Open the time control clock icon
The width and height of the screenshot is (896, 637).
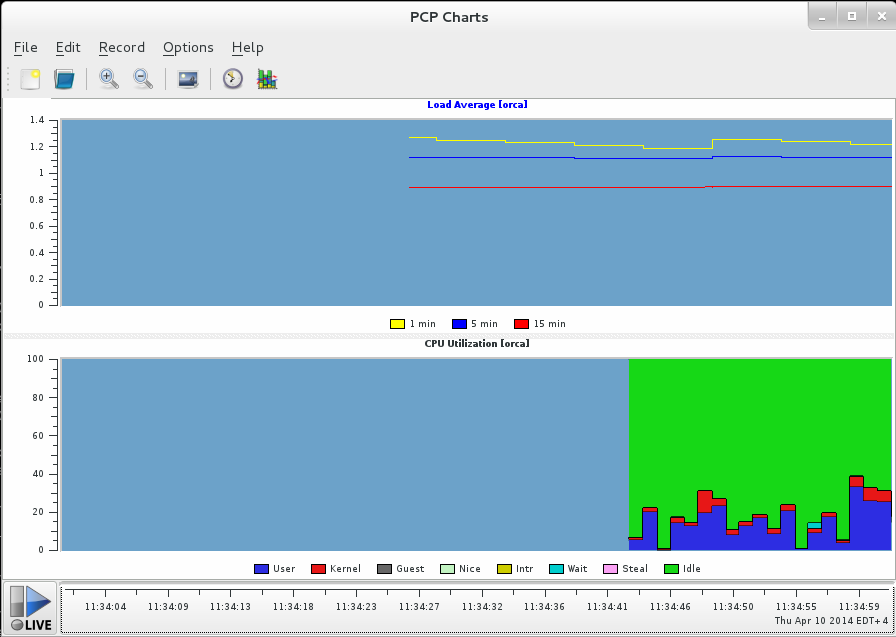tap(232, 78)
